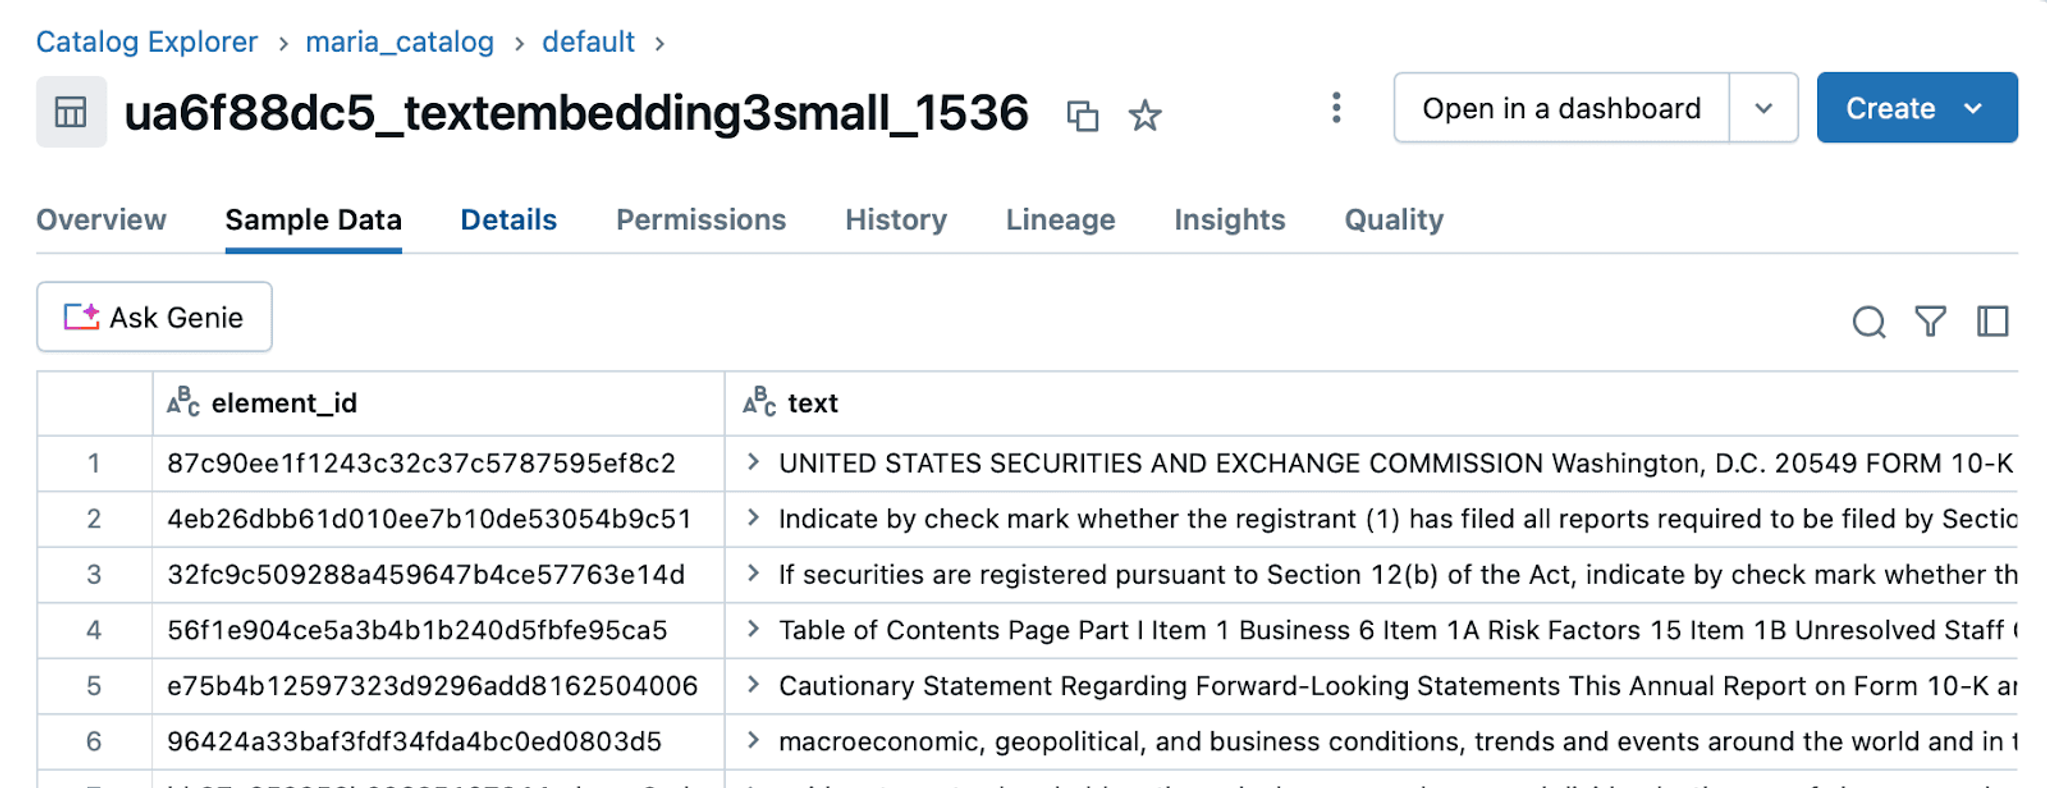Screen dimensions: 2047x788
Task: Open the kebab more-options menu
Action: pyautogui.click(x=1336, y=108)
